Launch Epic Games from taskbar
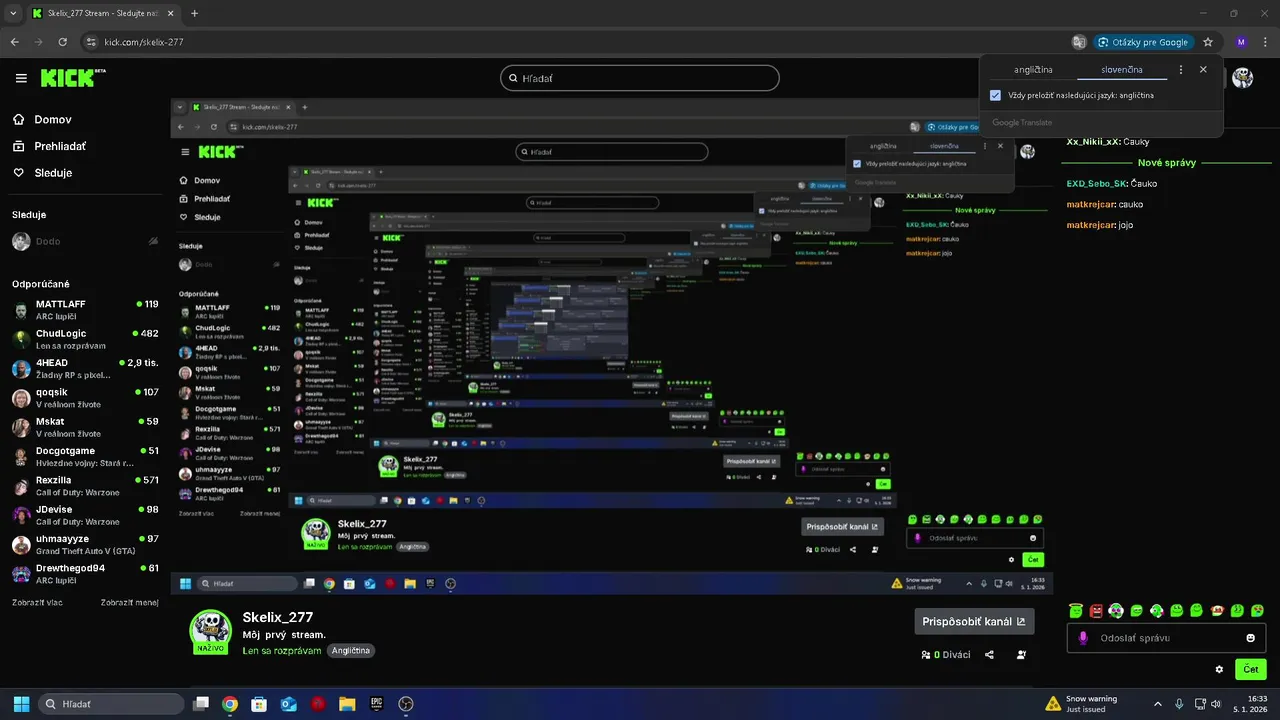Viewport: 1280px width, 720px height. point(376,704)
